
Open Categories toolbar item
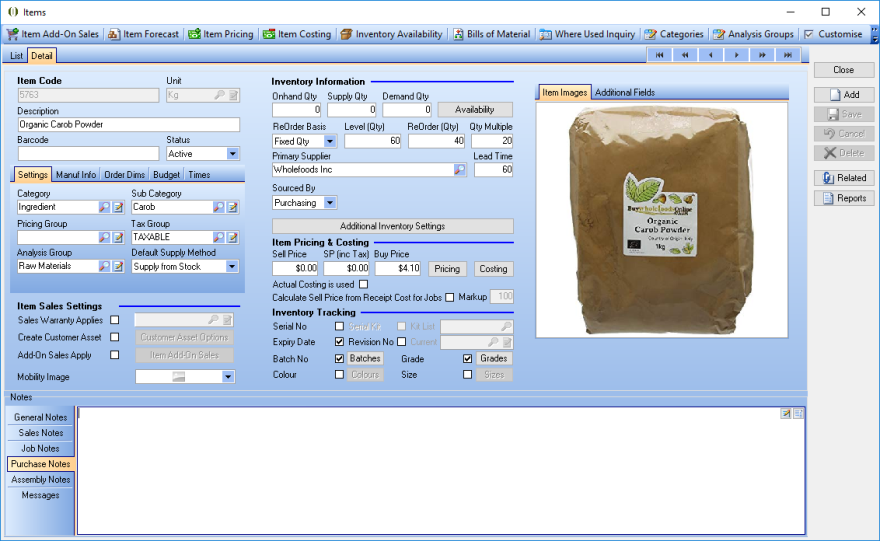coord(674,34)
